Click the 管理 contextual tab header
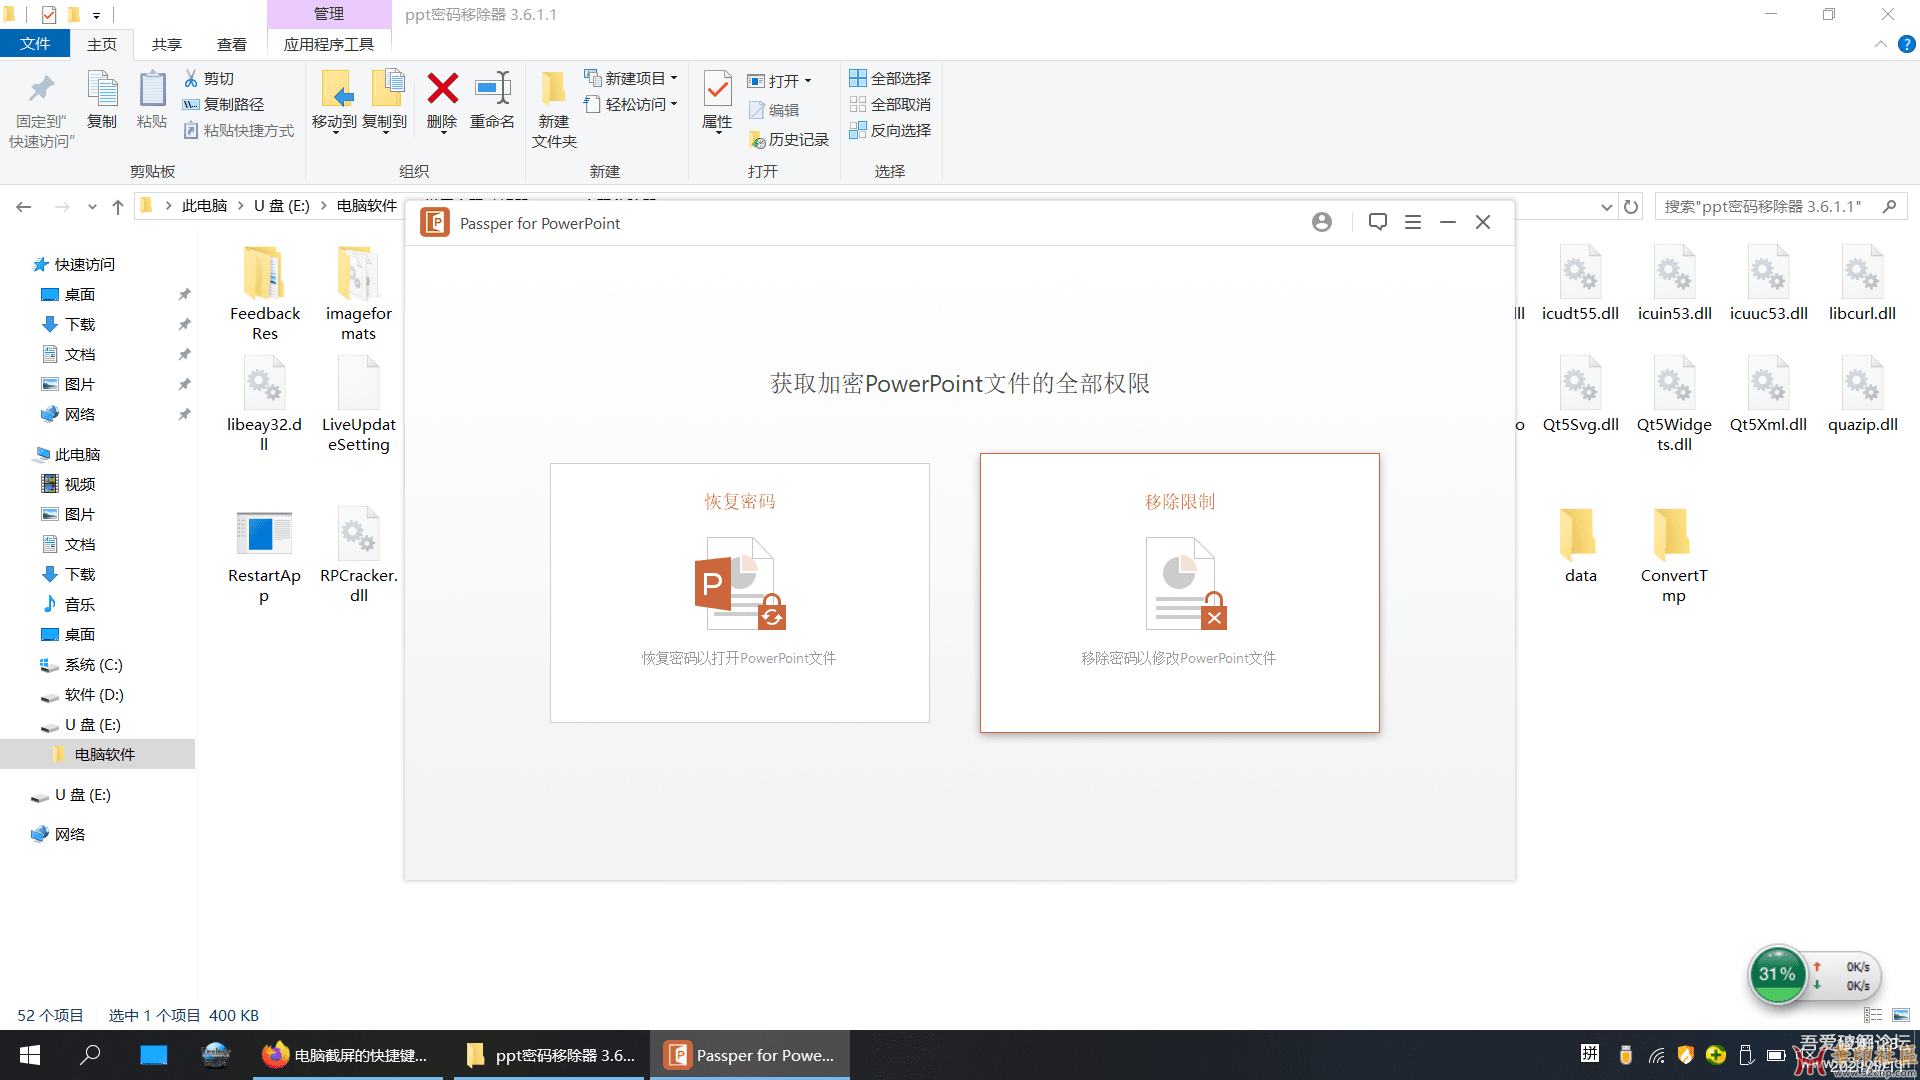This screenshot has height=1080, width=1920. tap(329, 14)
